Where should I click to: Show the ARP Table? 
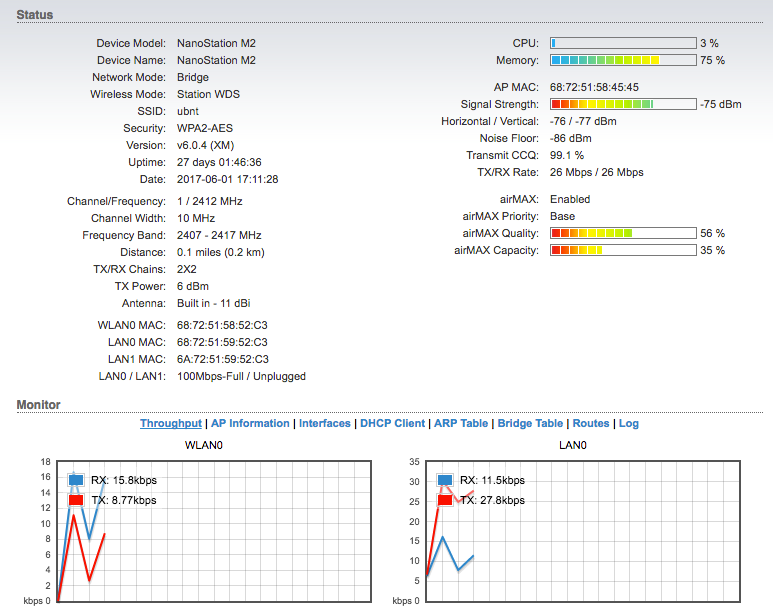click(x=461, y=423)
